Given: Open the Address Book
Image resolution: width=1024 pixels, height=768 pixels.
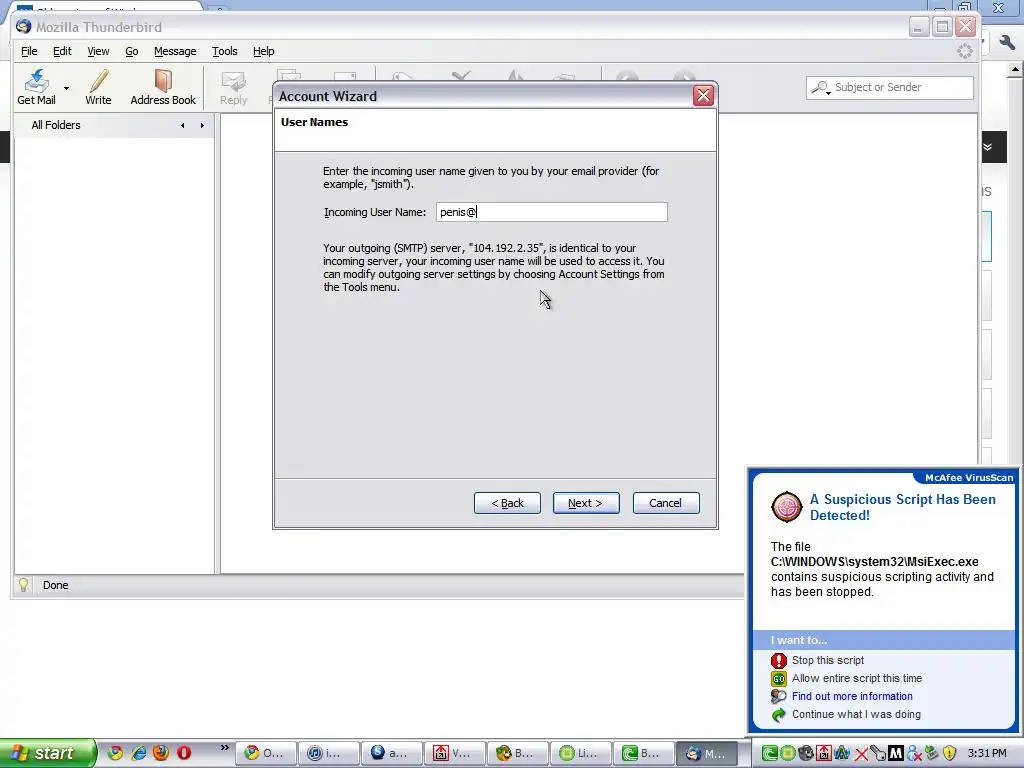Looking at the screenshot, I should click(163, 87).
